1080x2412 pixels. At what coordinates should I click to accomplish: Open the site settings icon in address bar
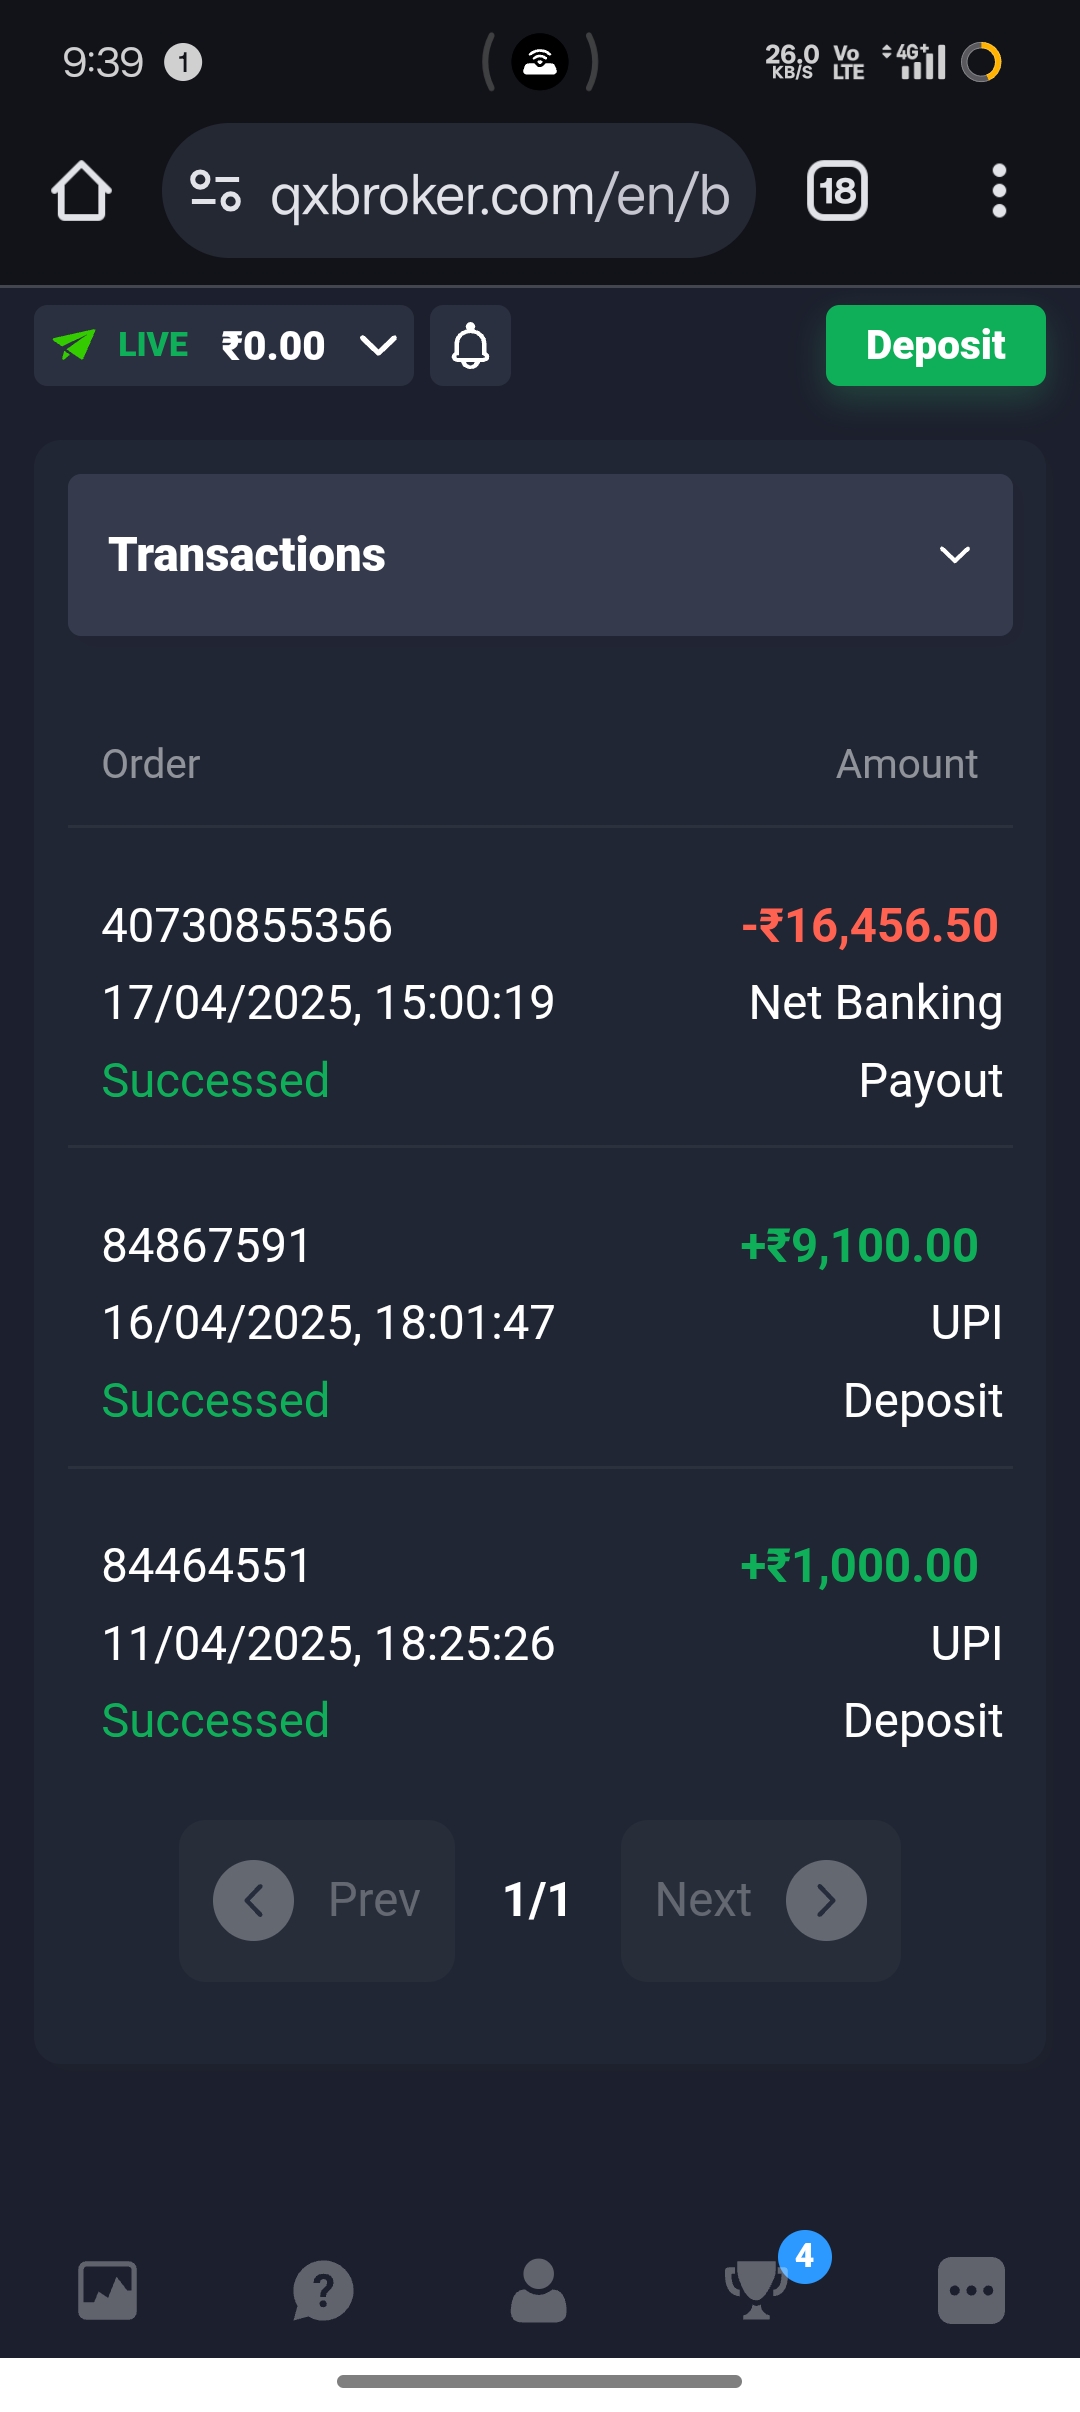pyautogui.click(x=216, y=191)
